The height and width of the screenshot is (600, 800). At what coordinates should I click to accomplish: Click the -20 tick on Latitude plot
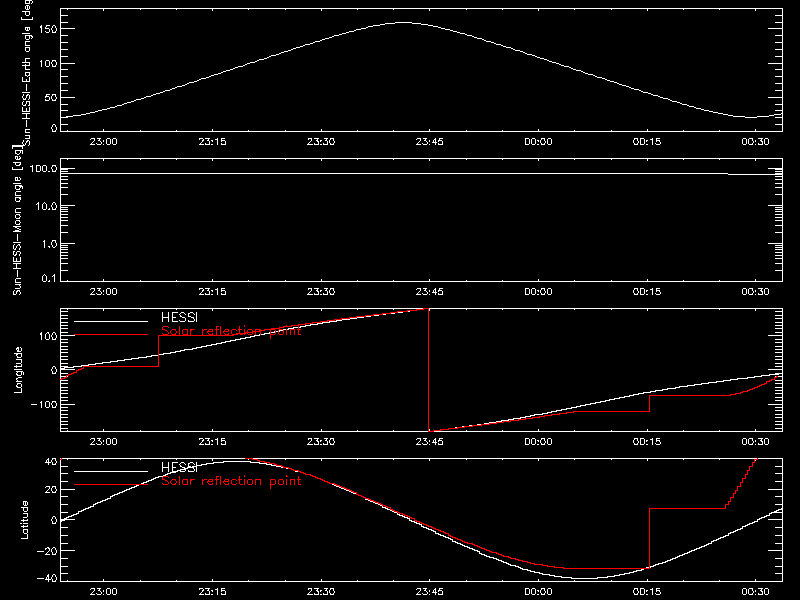tap(47, 551)
